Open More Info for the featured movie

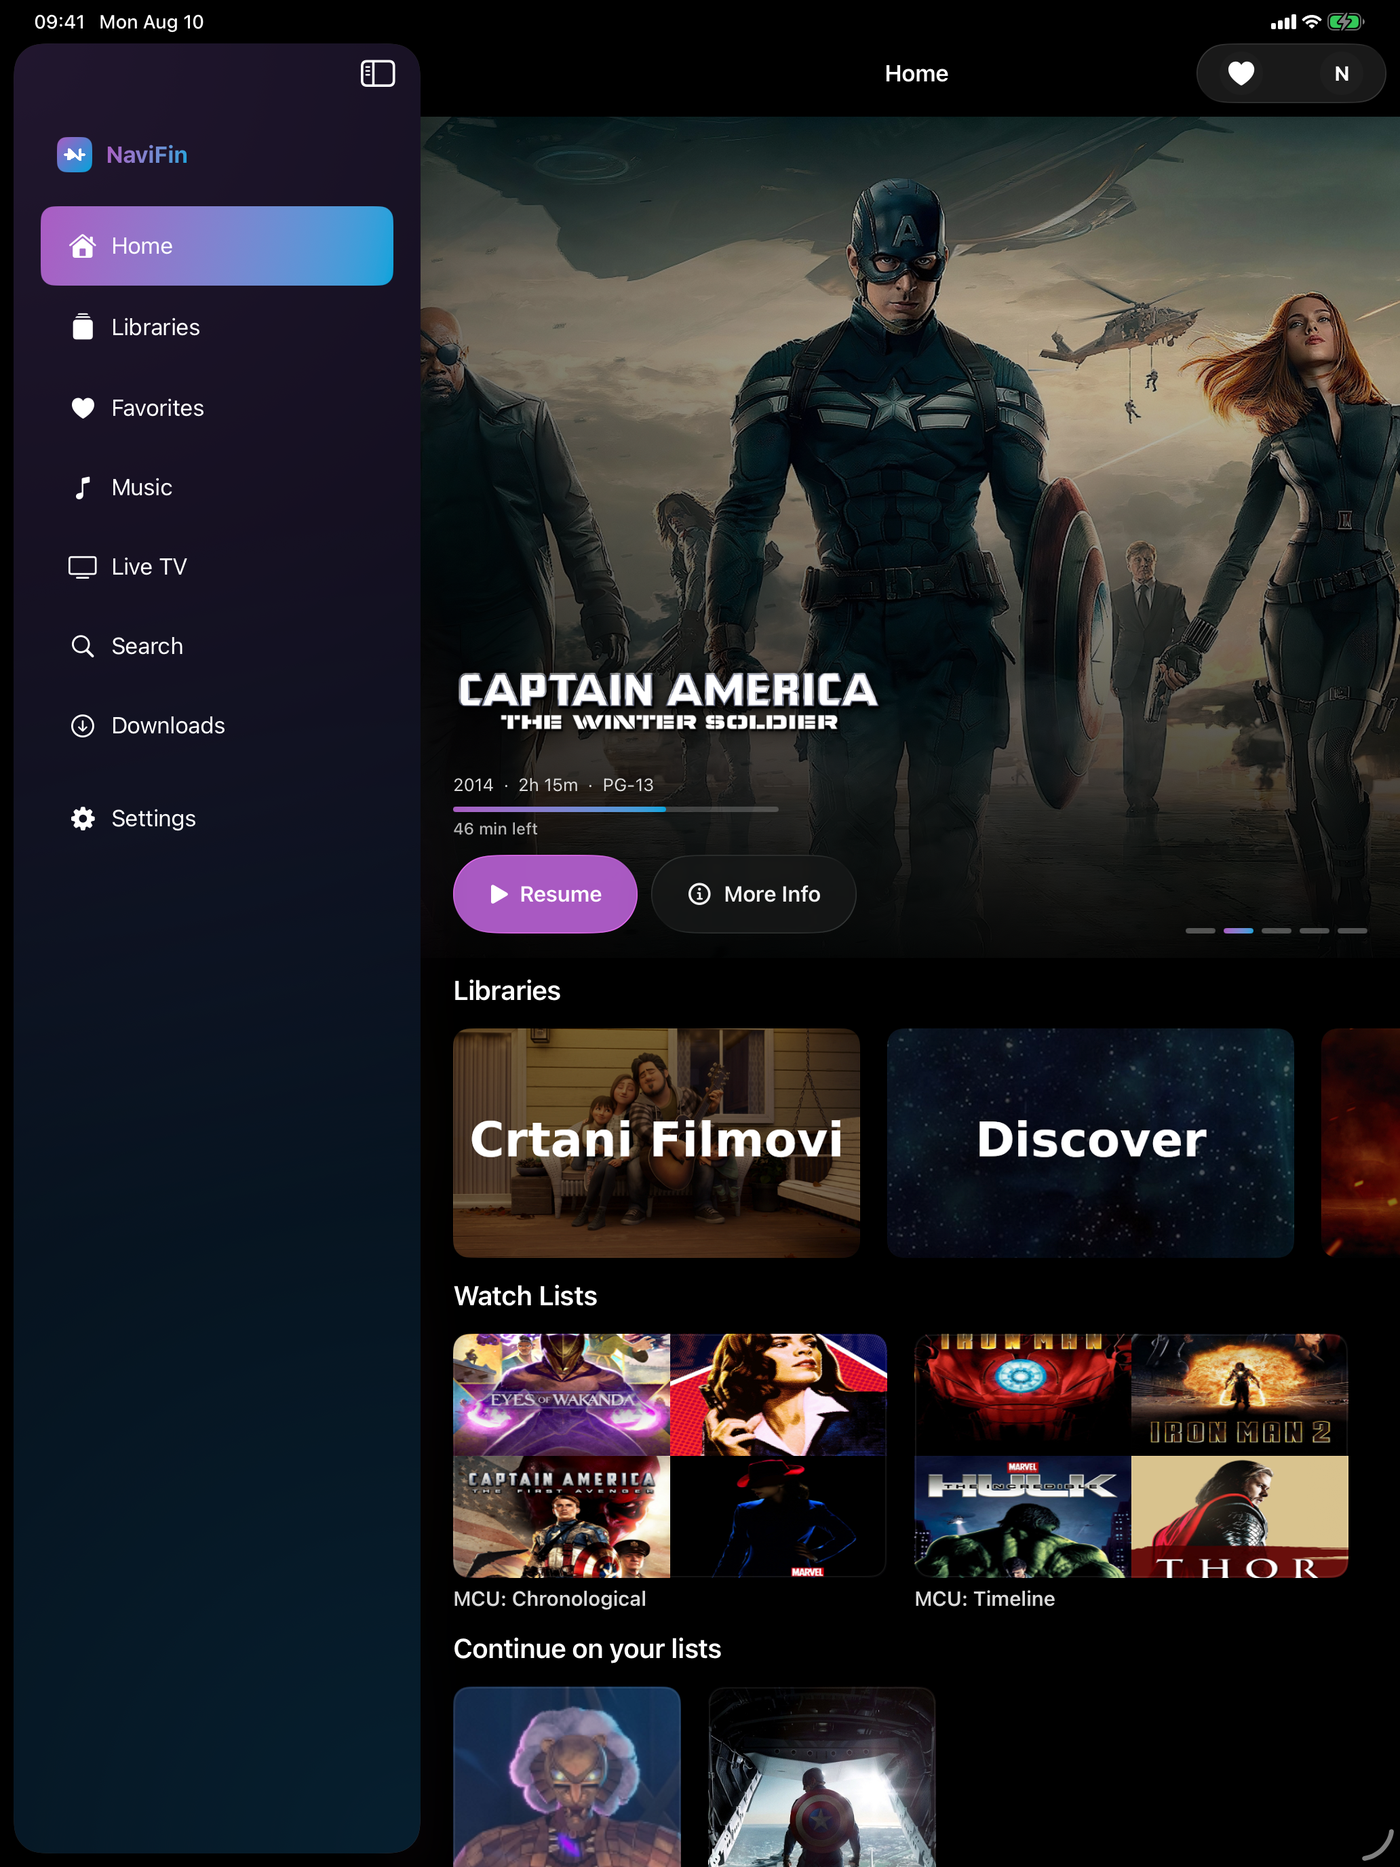[x=754, y=894]
